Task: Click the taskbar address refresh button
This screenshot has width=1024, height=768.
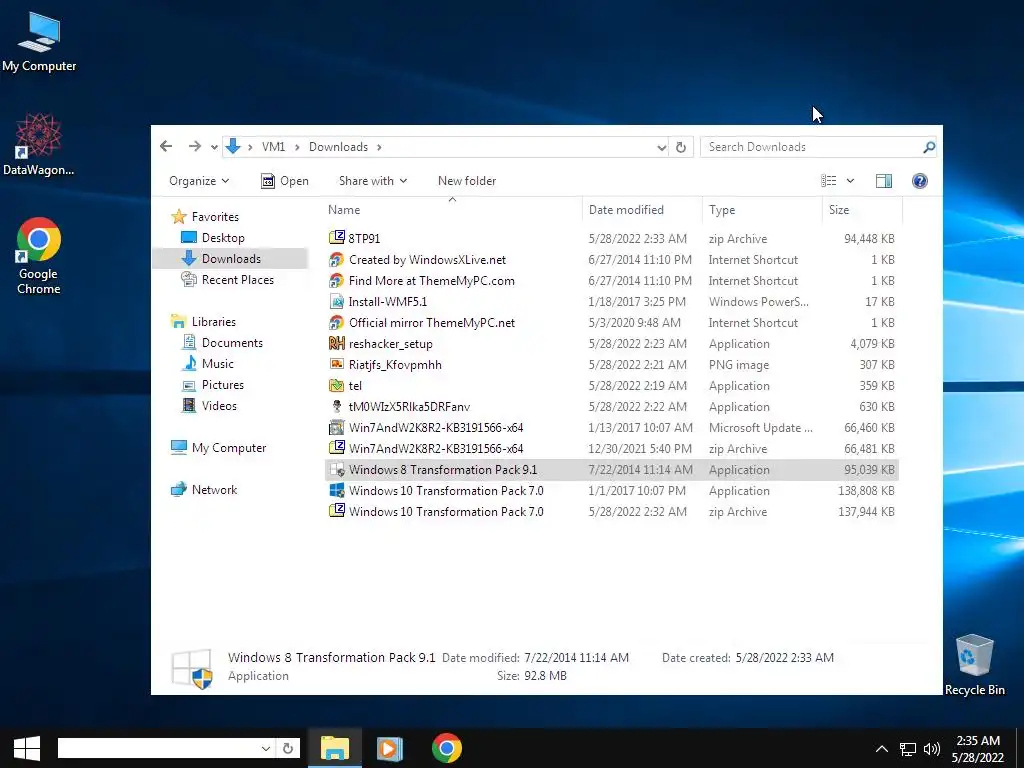Action: [287, 748]
